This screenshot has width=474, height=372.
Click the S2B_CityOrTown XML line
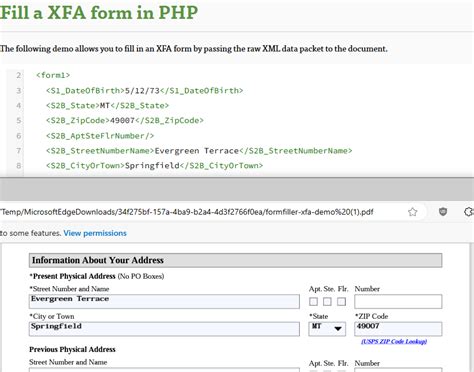(154, 165)
